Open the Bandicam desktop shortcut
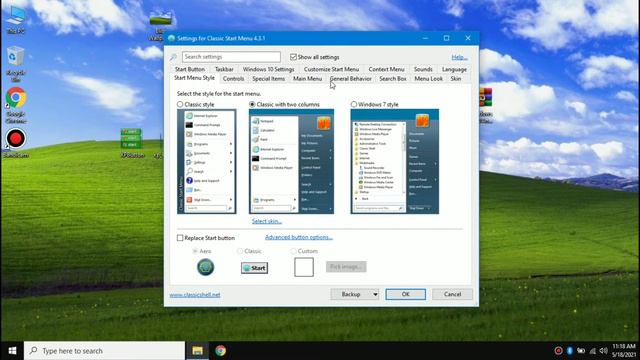The image size is (640, 360). 16,143
